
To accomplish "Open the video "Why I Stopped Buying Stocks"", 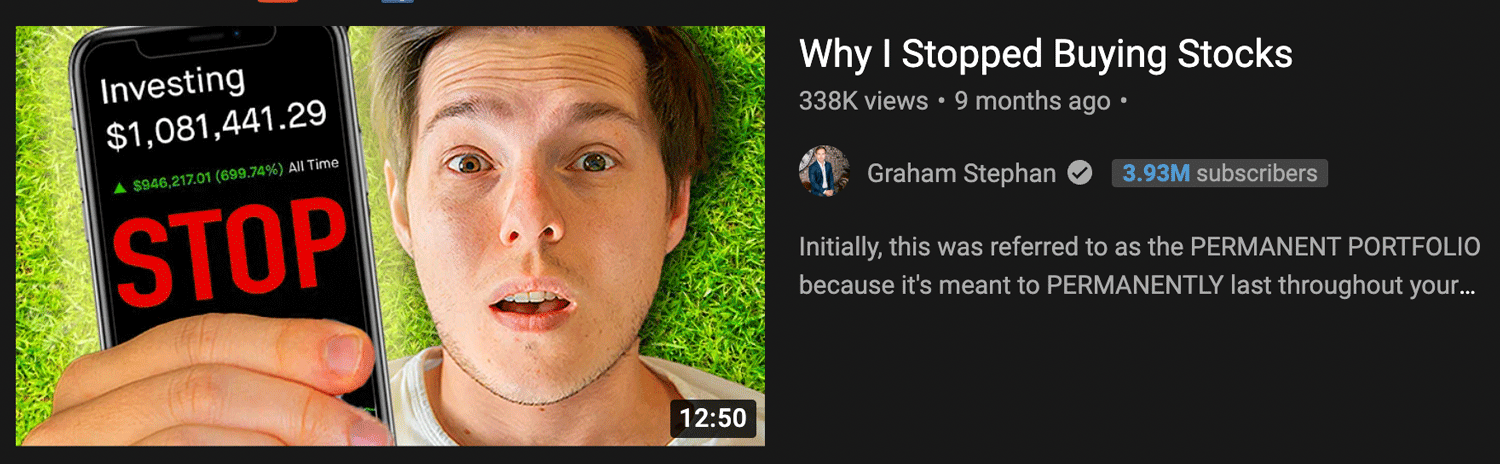I will click(1046, 54).
